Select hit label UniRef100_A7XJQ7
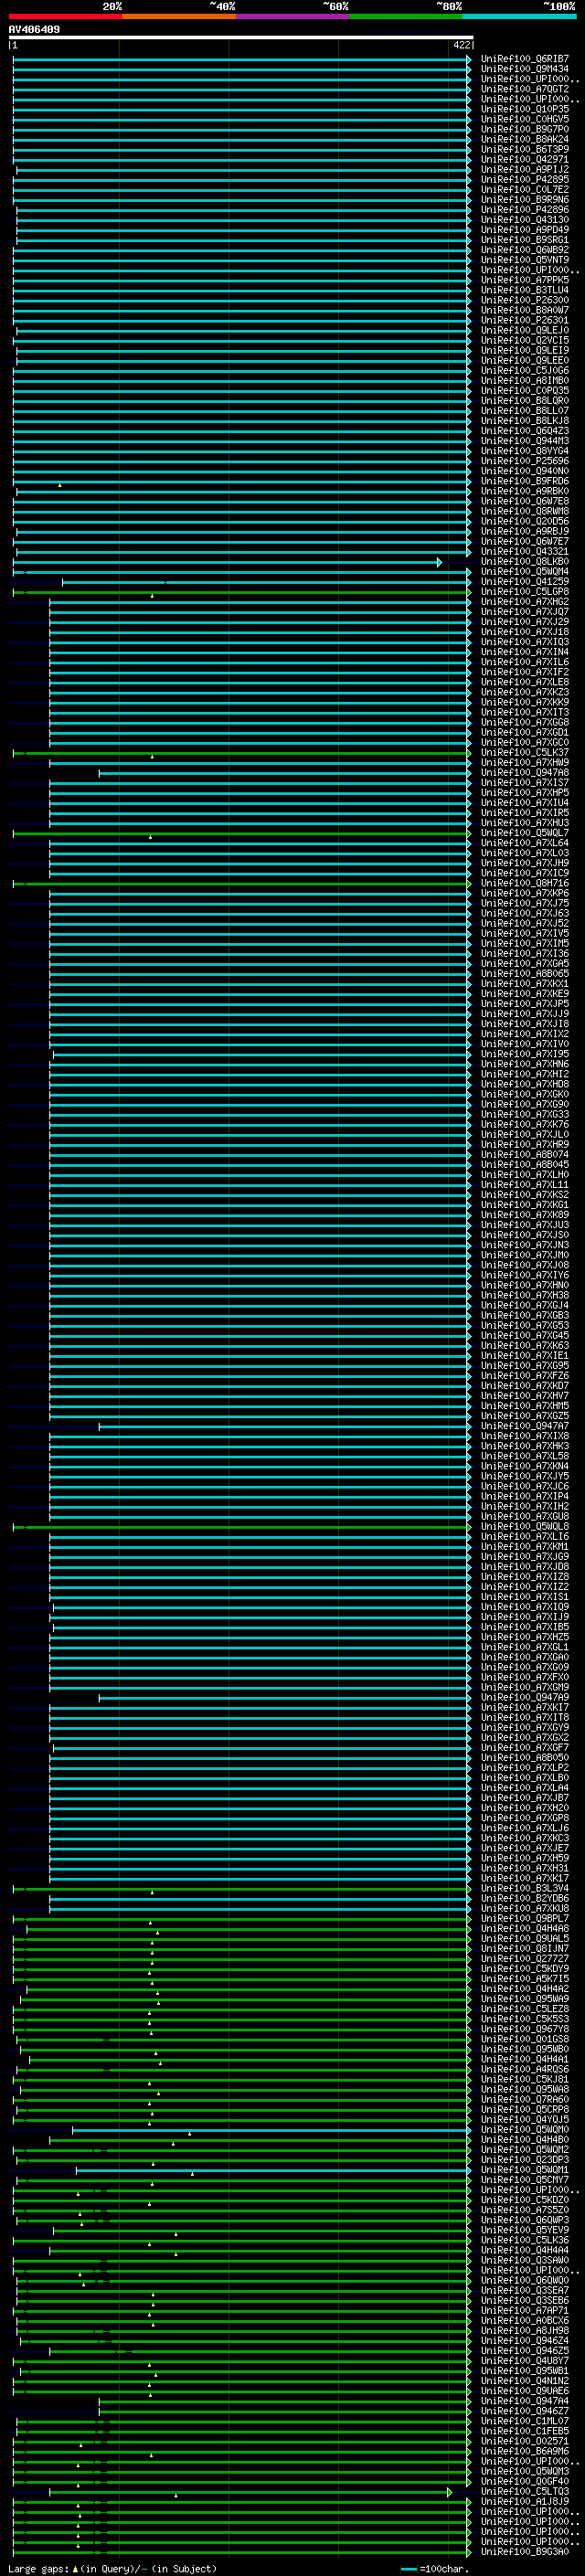 click(525, 611)
